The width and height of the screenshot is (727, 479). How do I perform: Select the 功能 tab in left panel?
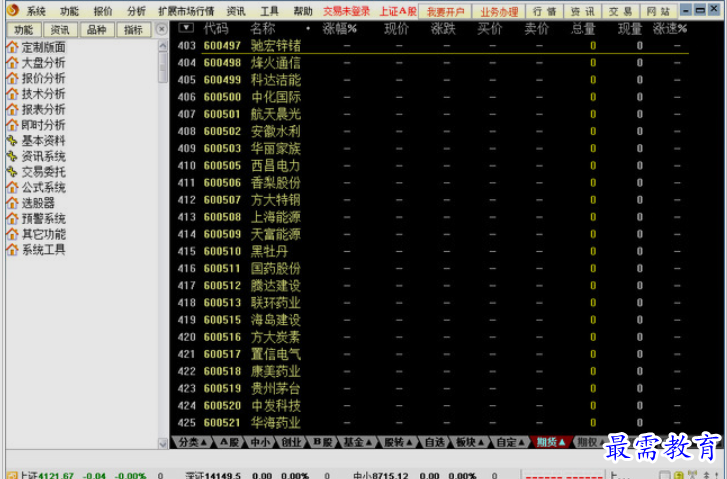point(24,30)
